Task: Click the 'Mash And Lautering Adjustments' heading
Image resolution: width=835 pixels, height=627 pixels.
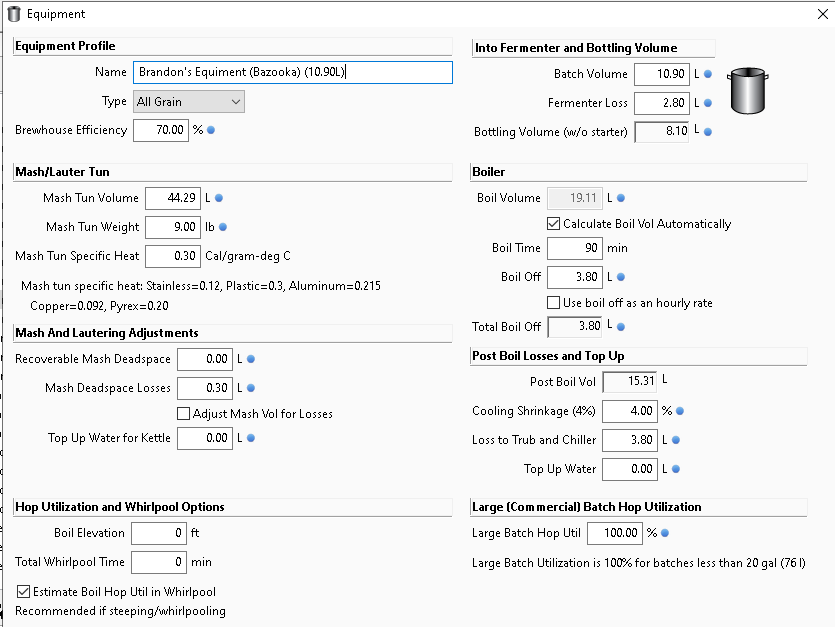Action: [x=107, y=333]
